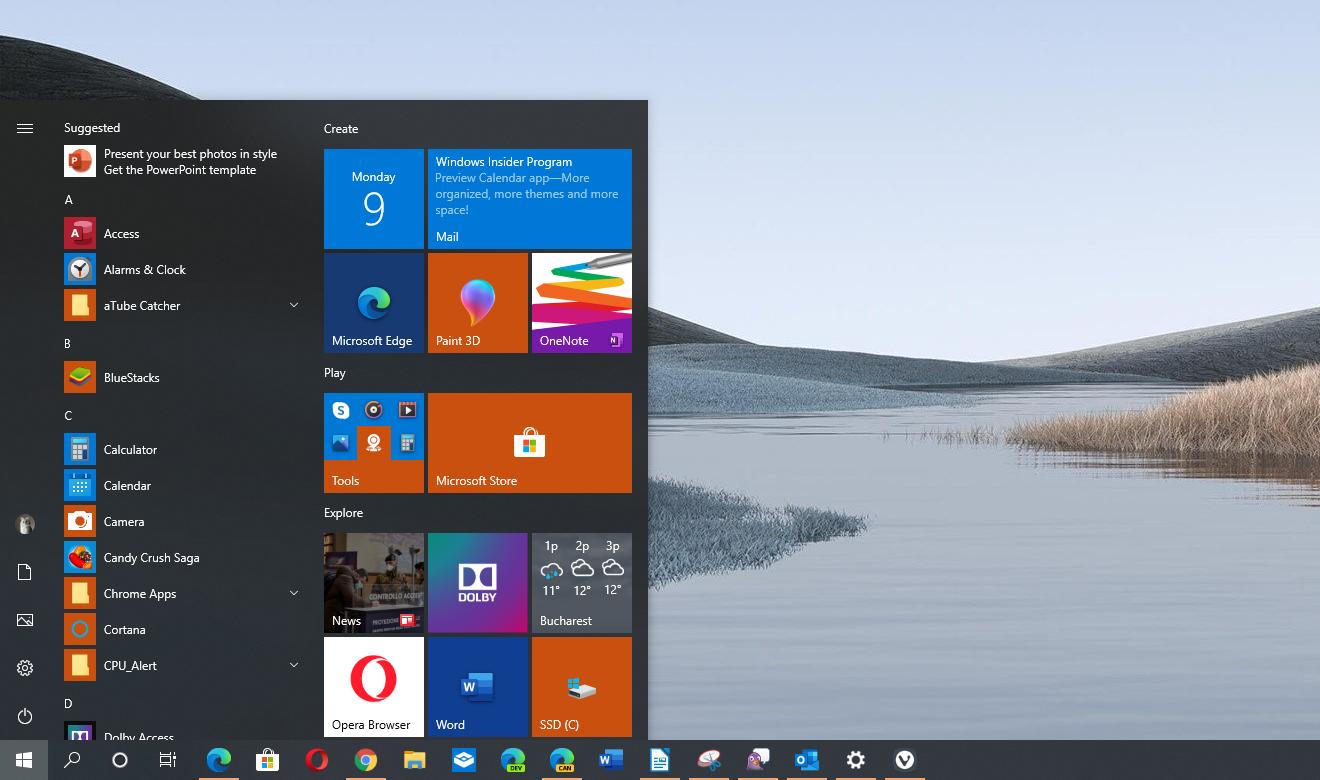Open the Power menu in the sidebar
The image size is (1320, 780).
[x=24, y=716]
